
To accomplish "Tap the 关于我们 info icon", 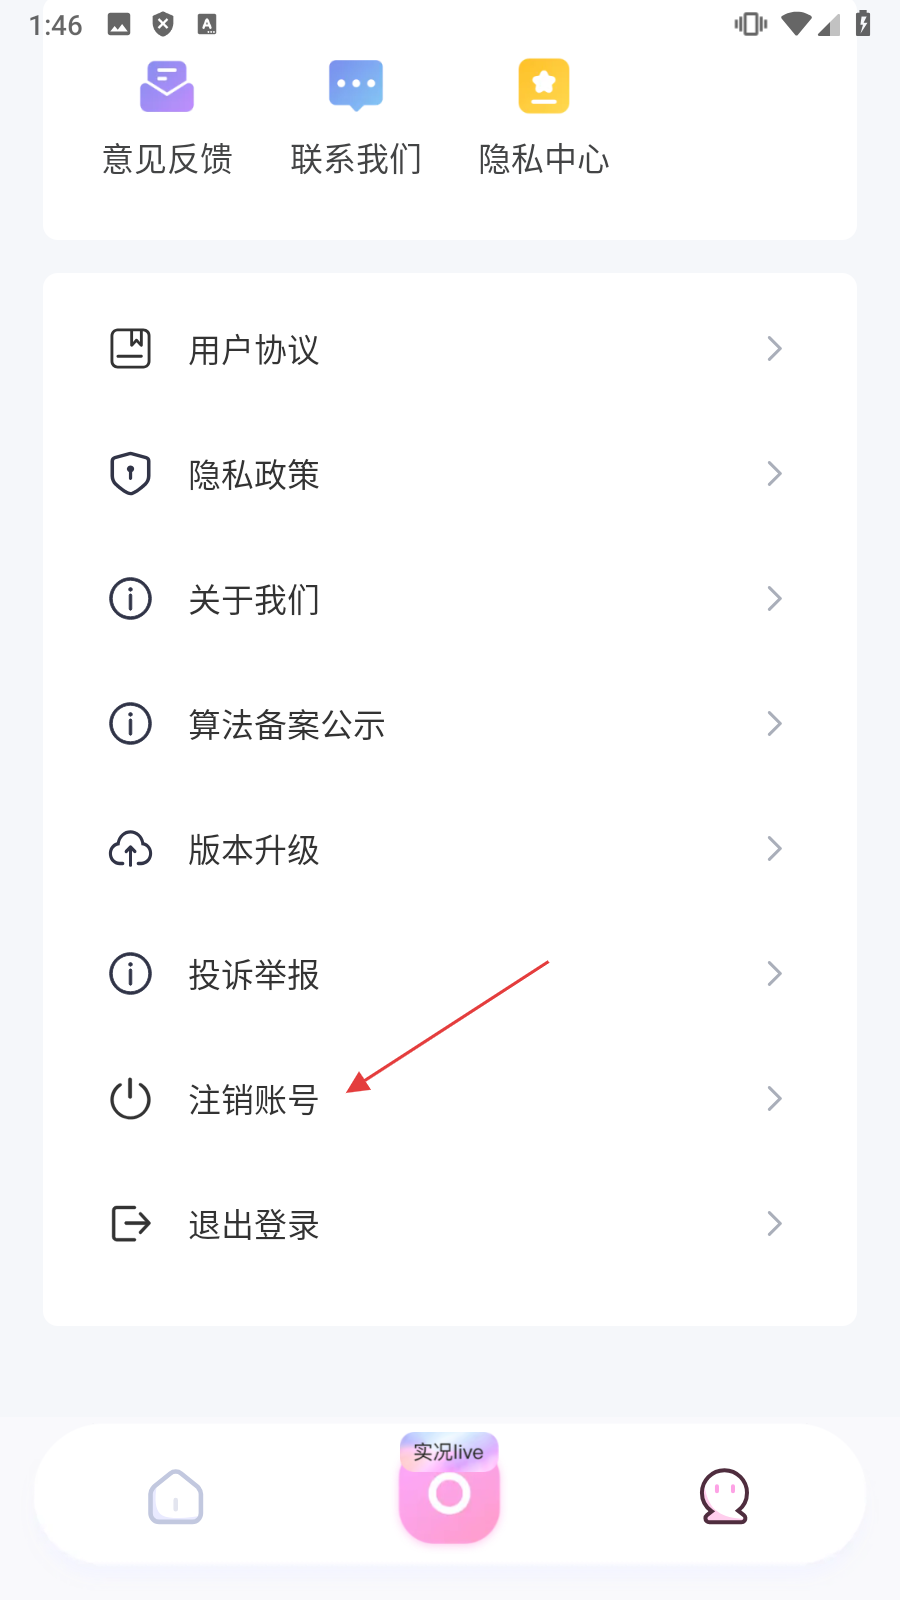I will (x=130, y=599).
